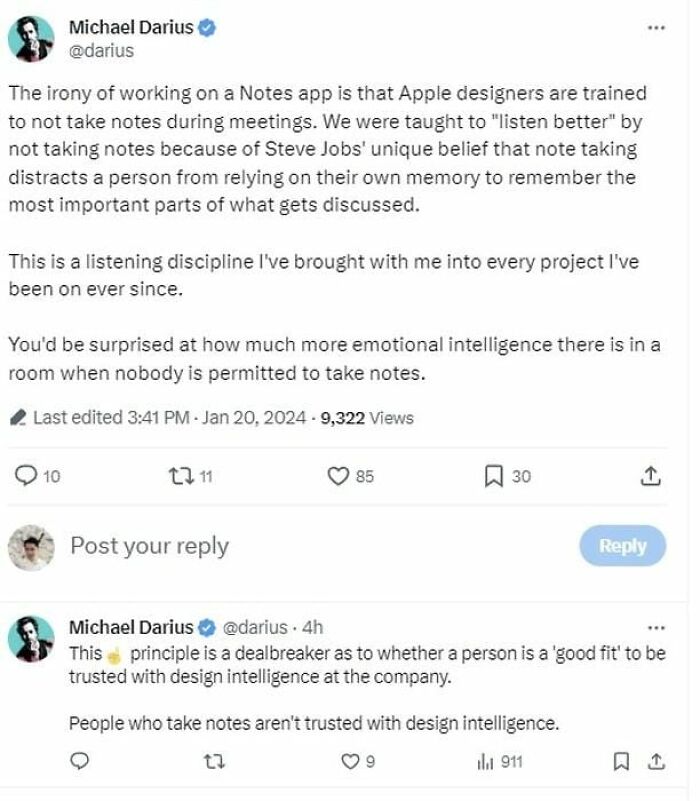The width and height of the screenshot is (700, 801).
Task: Comment on the reply tweet
Action: [79, 762]
